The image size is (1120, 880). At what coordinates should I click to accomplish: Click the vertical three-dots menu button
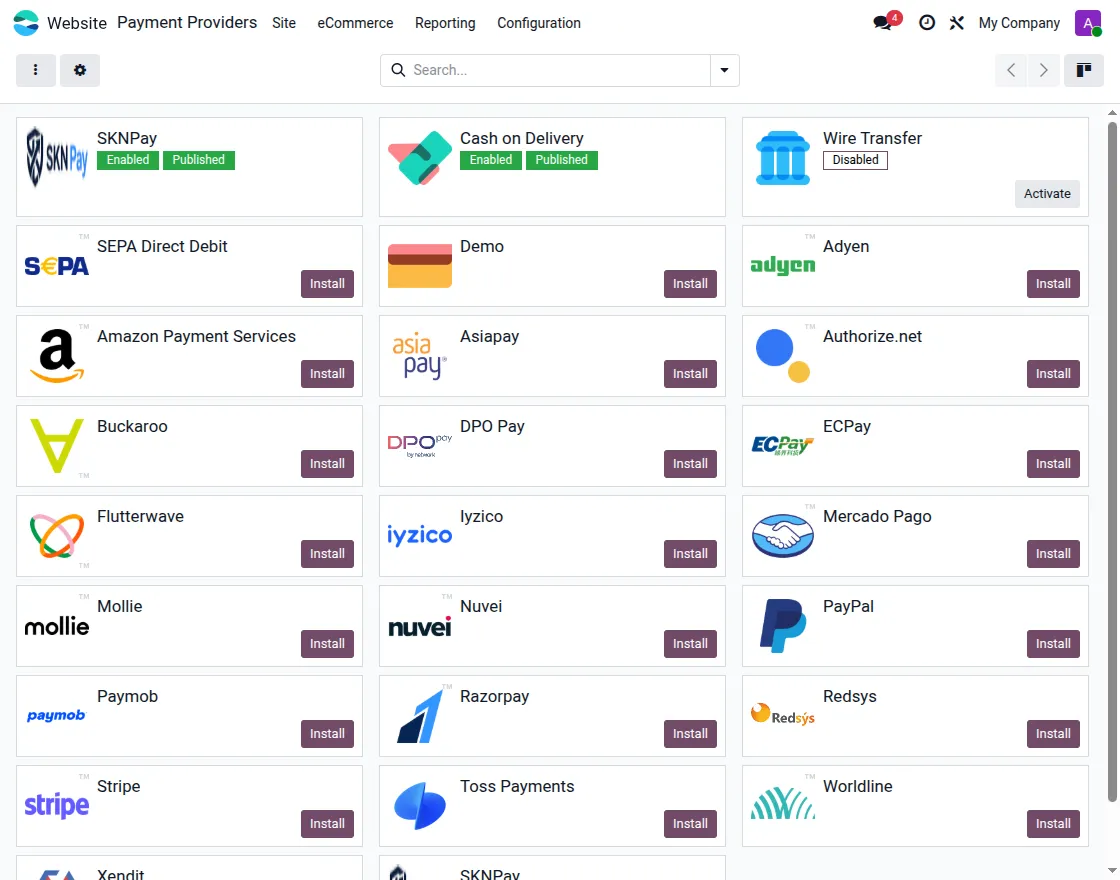click(36, 70)
